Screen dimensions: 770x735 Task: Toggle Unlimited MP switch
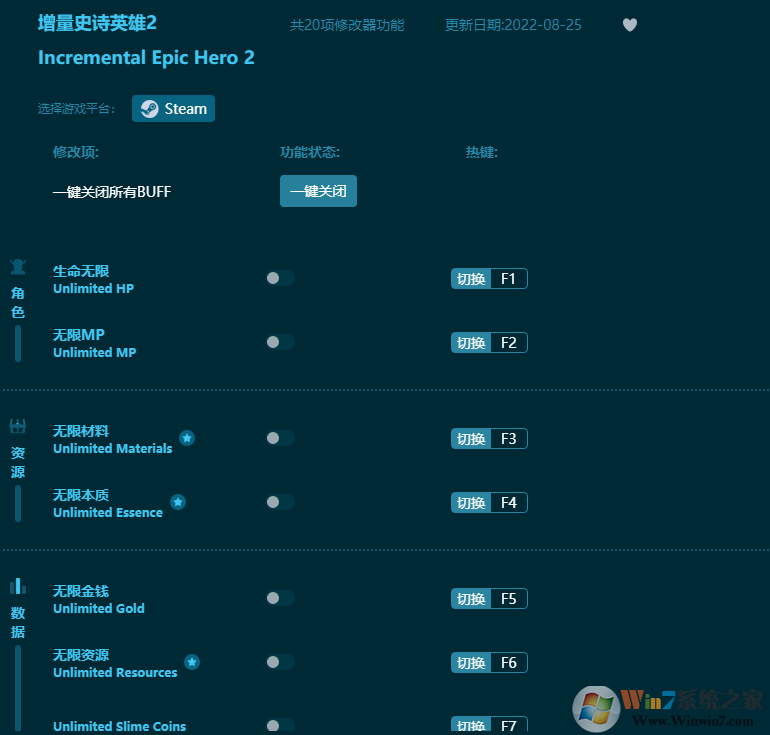[280, 342]
